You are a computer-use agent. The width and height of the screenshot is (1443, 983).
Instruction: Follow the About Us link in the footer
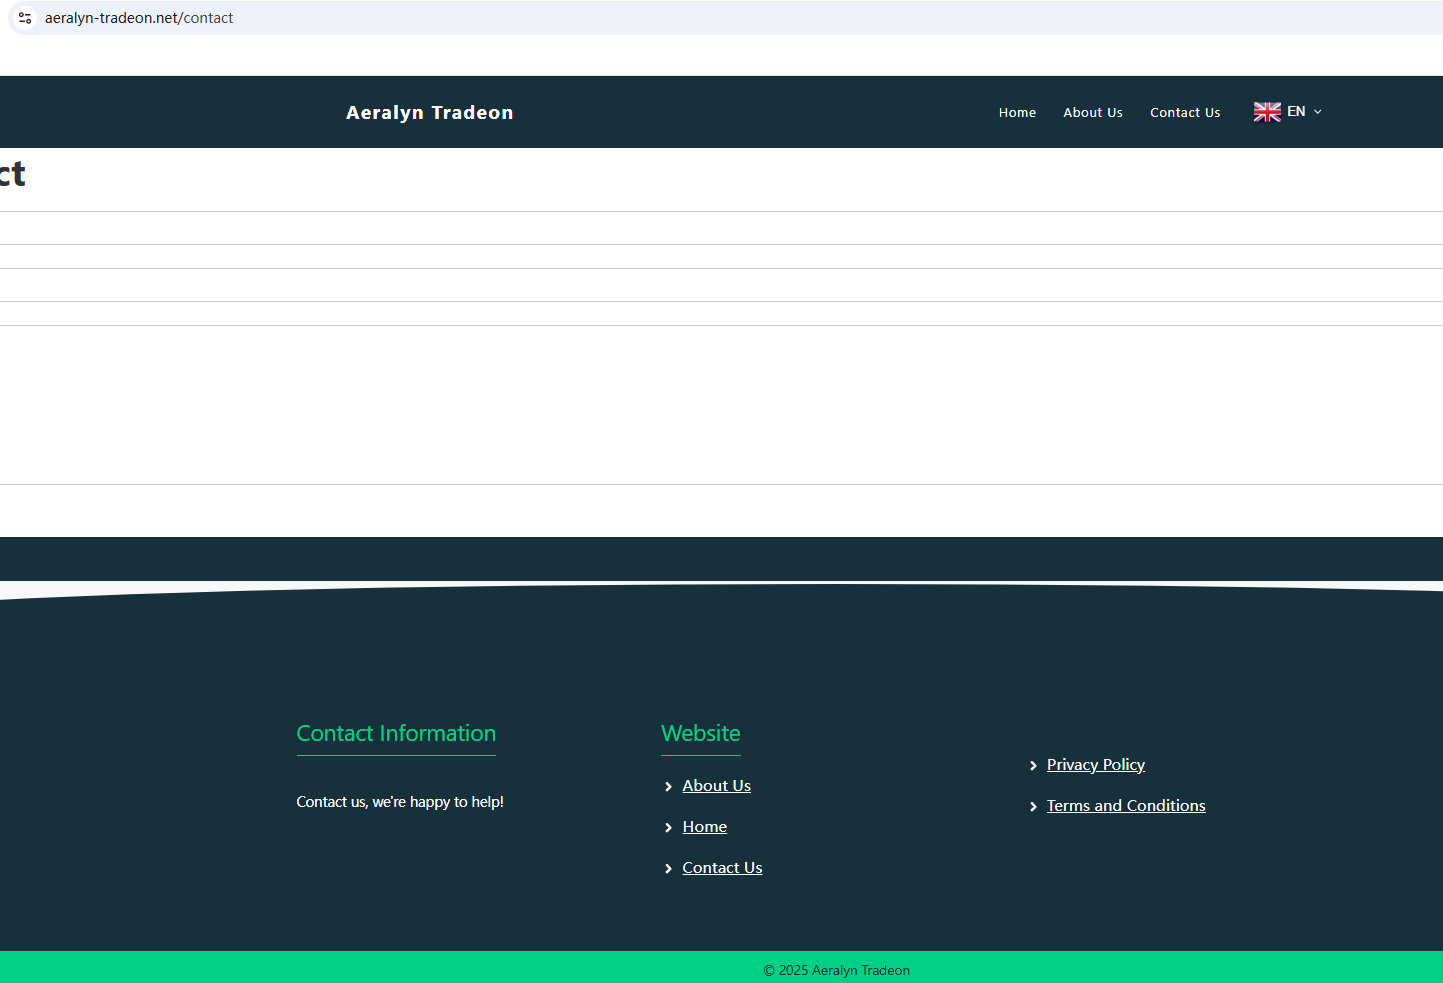[x=716, y=786]
